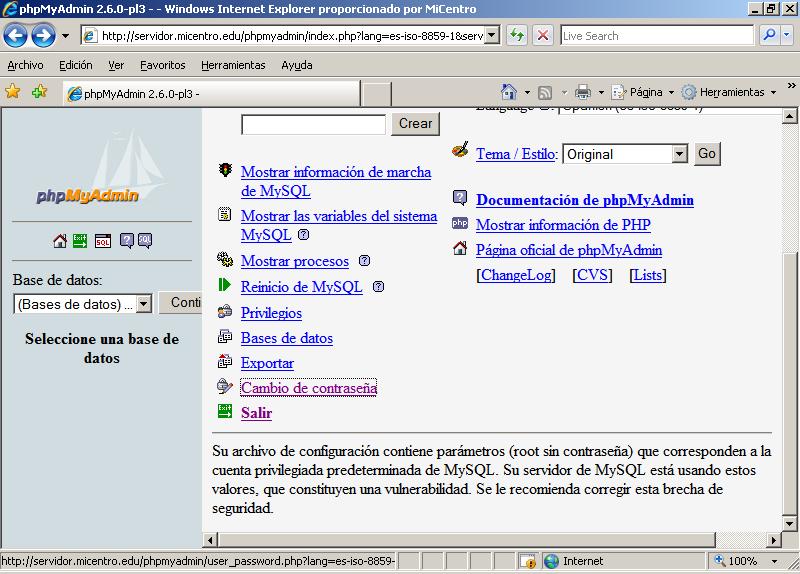Expand the Base de datos dropdown
800x574 pixels.
click(x=143, y=304)
